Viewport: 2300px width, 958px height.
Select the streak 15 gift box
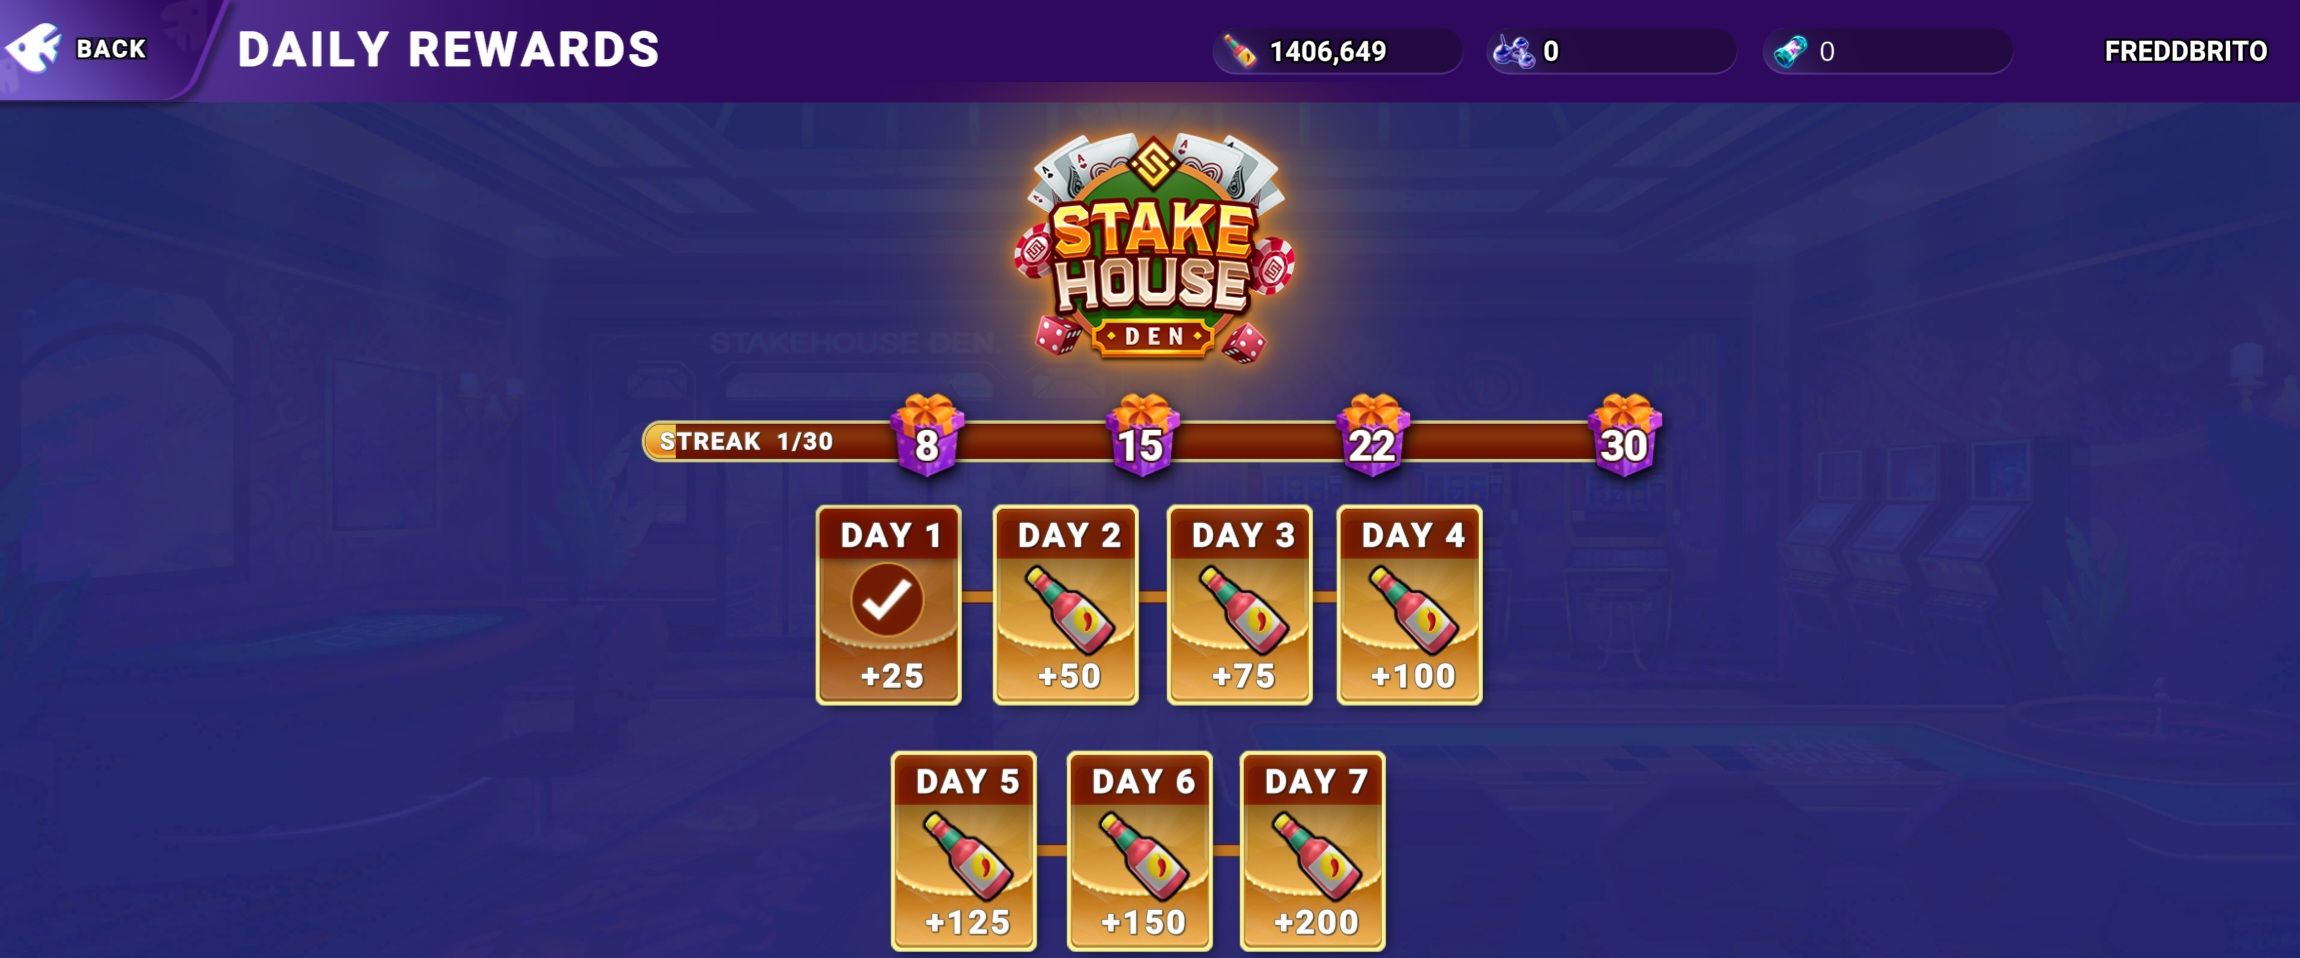coord(1141,435)
